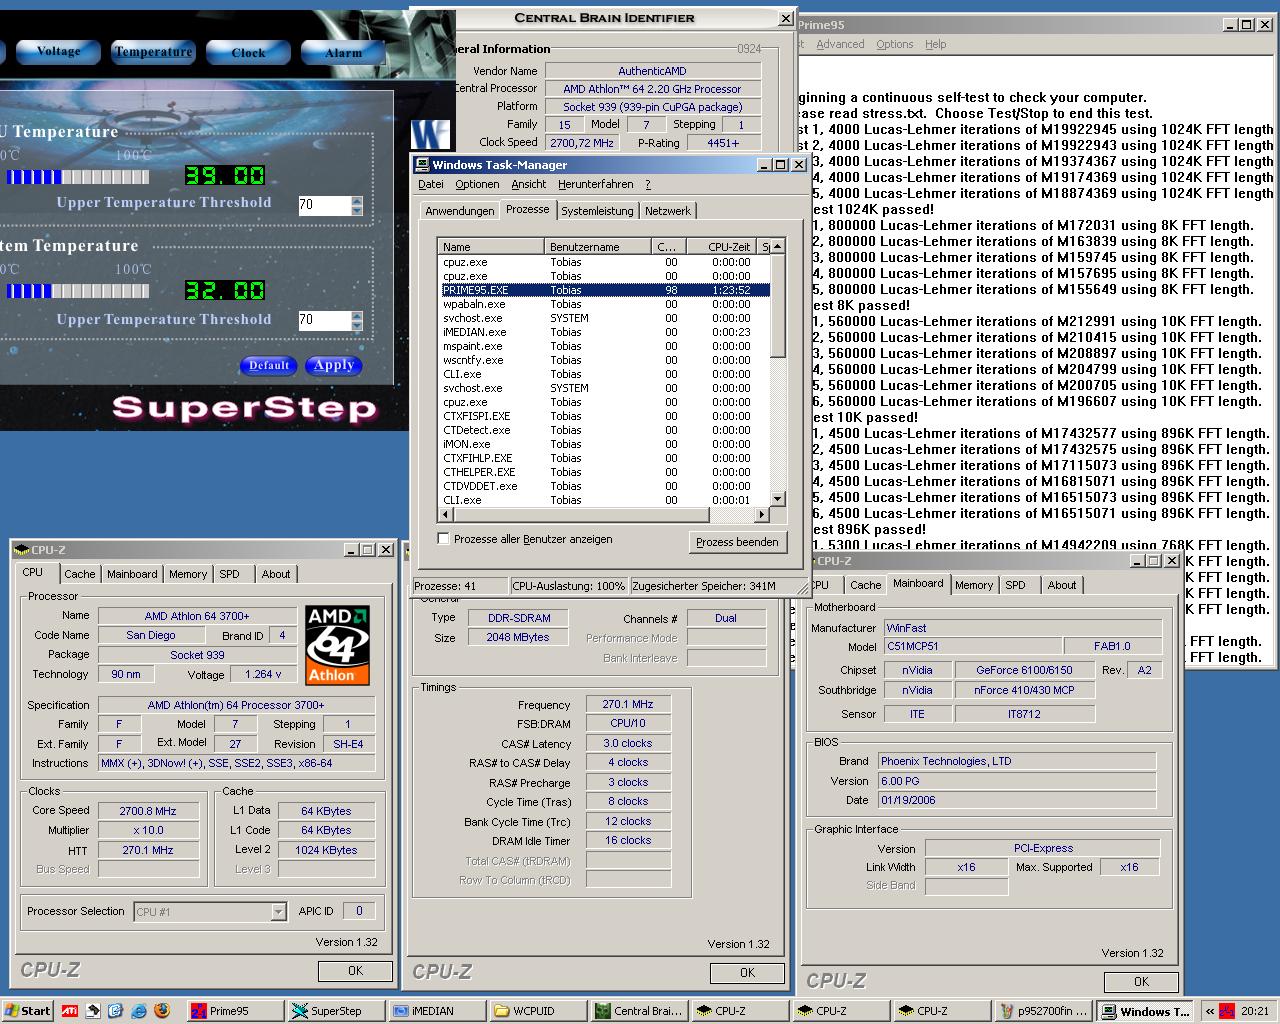The width and height of the screenshot is (1280, 1024).
Task: Open the Voltage section in SuperStep
Action: coord(58,51)
